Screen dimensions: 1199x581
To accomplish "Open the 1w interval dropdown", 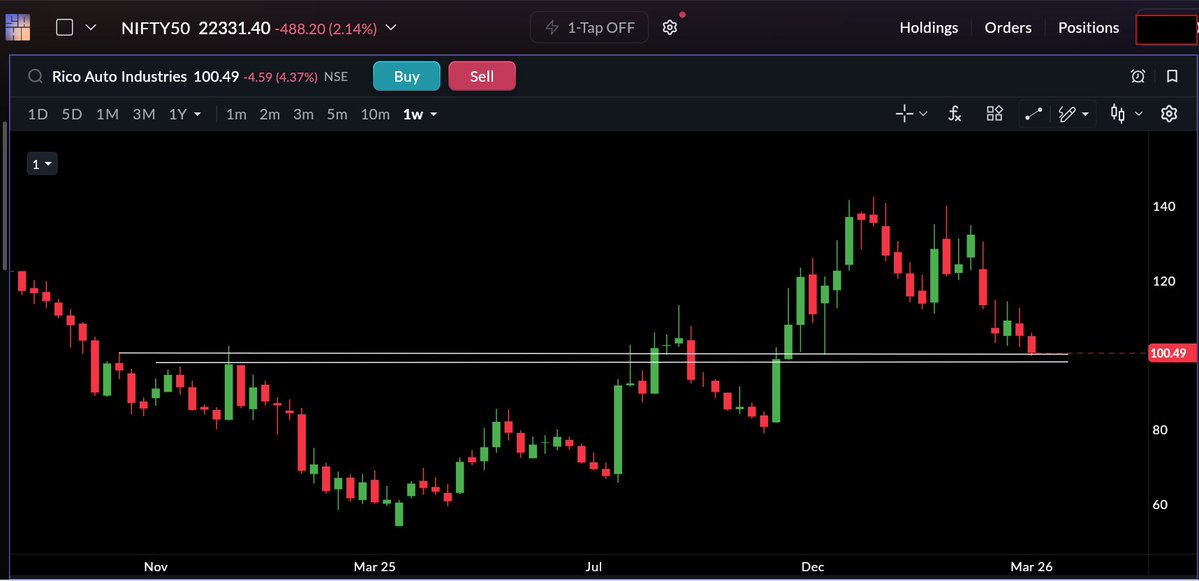I will pos(420,115).
